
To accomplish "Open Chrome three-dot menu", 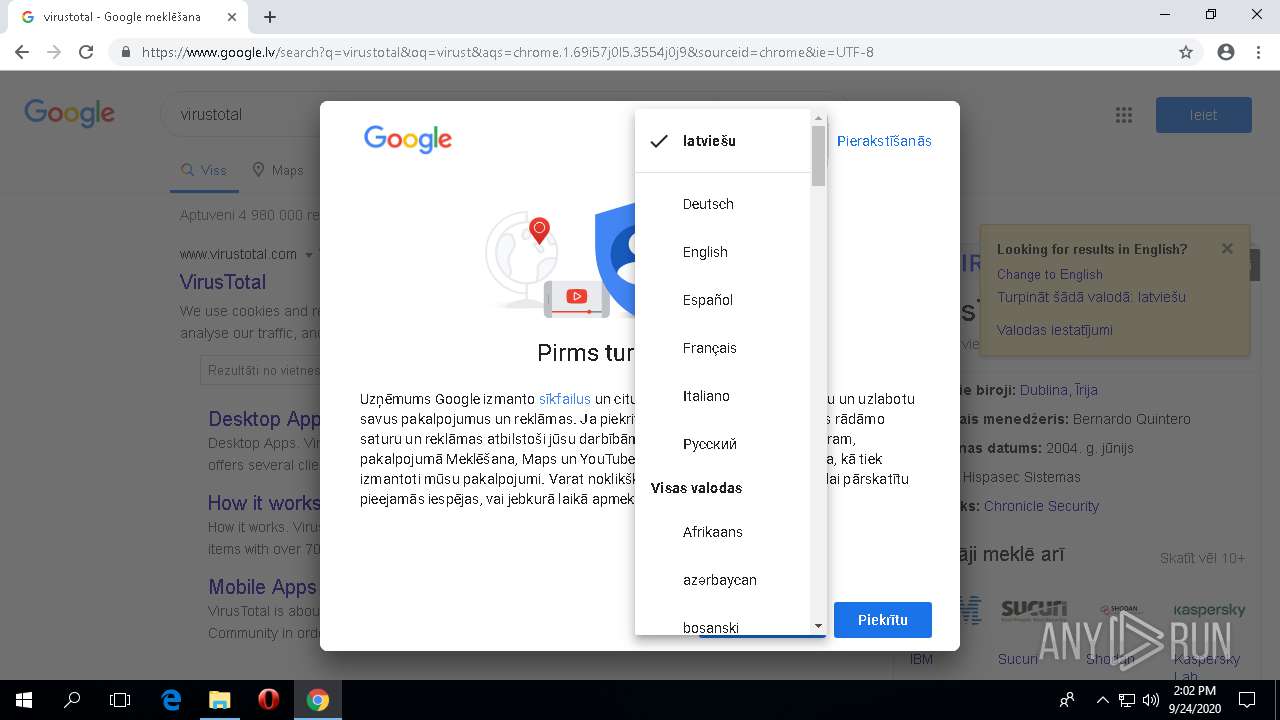I will tap(1258, 52).
